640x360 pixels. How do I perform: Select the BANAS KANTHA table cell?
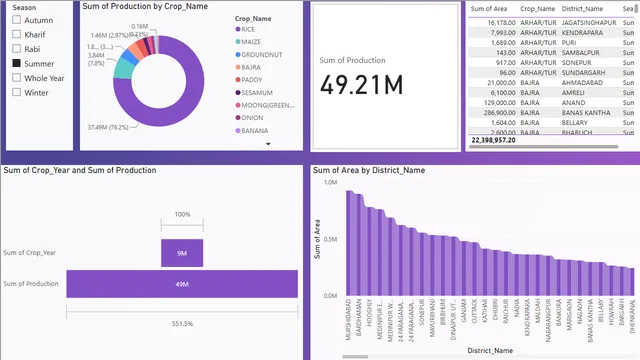coord(586,113)
